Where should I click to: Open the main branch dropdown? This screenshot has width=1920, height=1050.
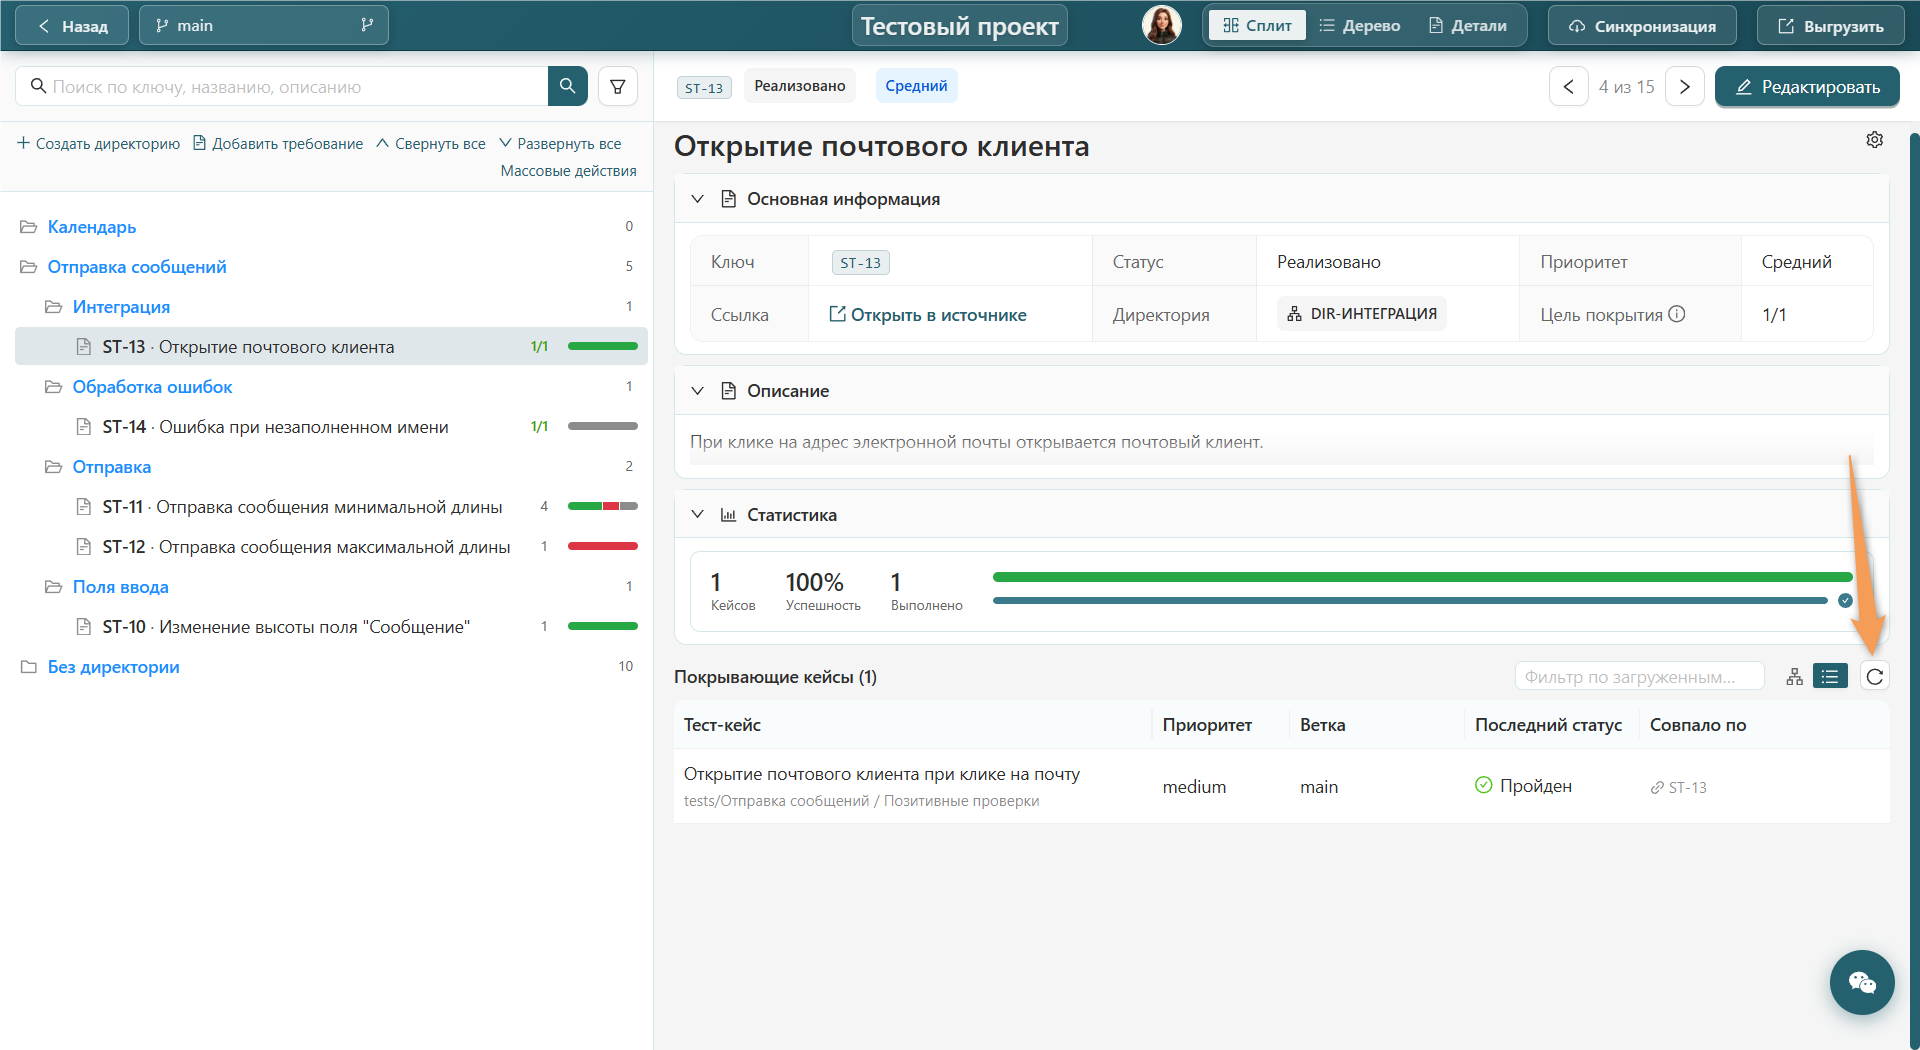tap(264, 25)
